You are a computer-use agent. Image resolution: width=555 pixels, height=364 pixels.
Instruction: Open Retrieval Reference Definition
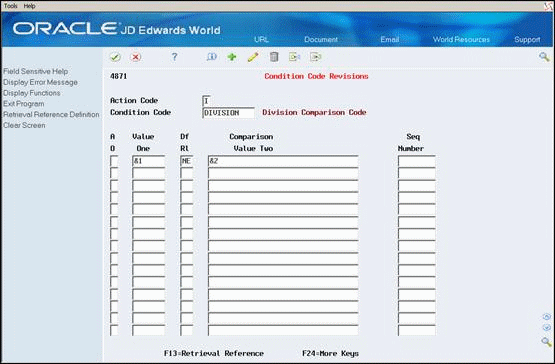(51, 114)
